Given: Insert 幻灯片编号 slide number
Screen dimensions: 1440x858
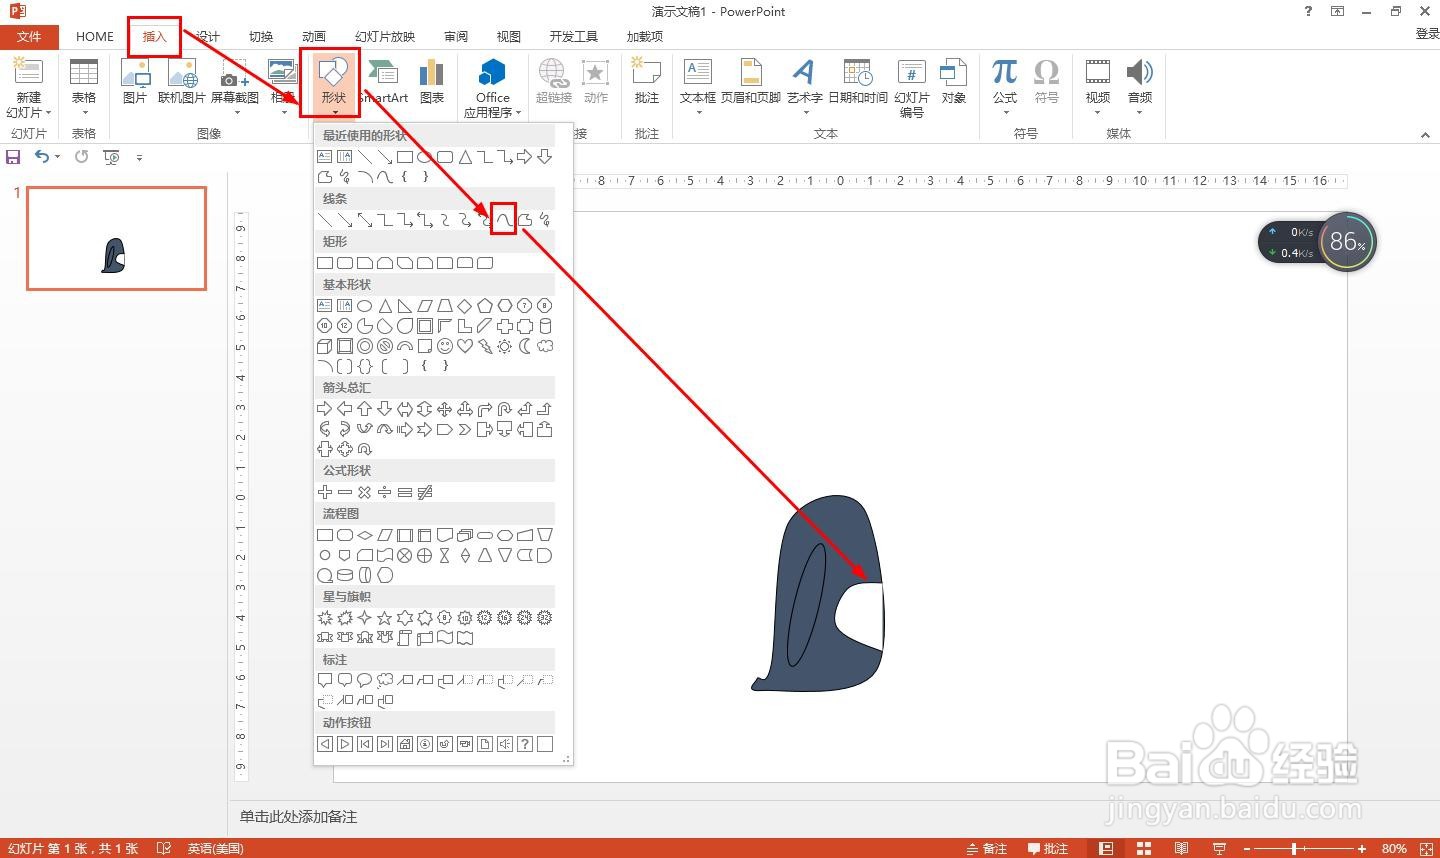Looking at the screenshot, I should click(x=912, y=88).
